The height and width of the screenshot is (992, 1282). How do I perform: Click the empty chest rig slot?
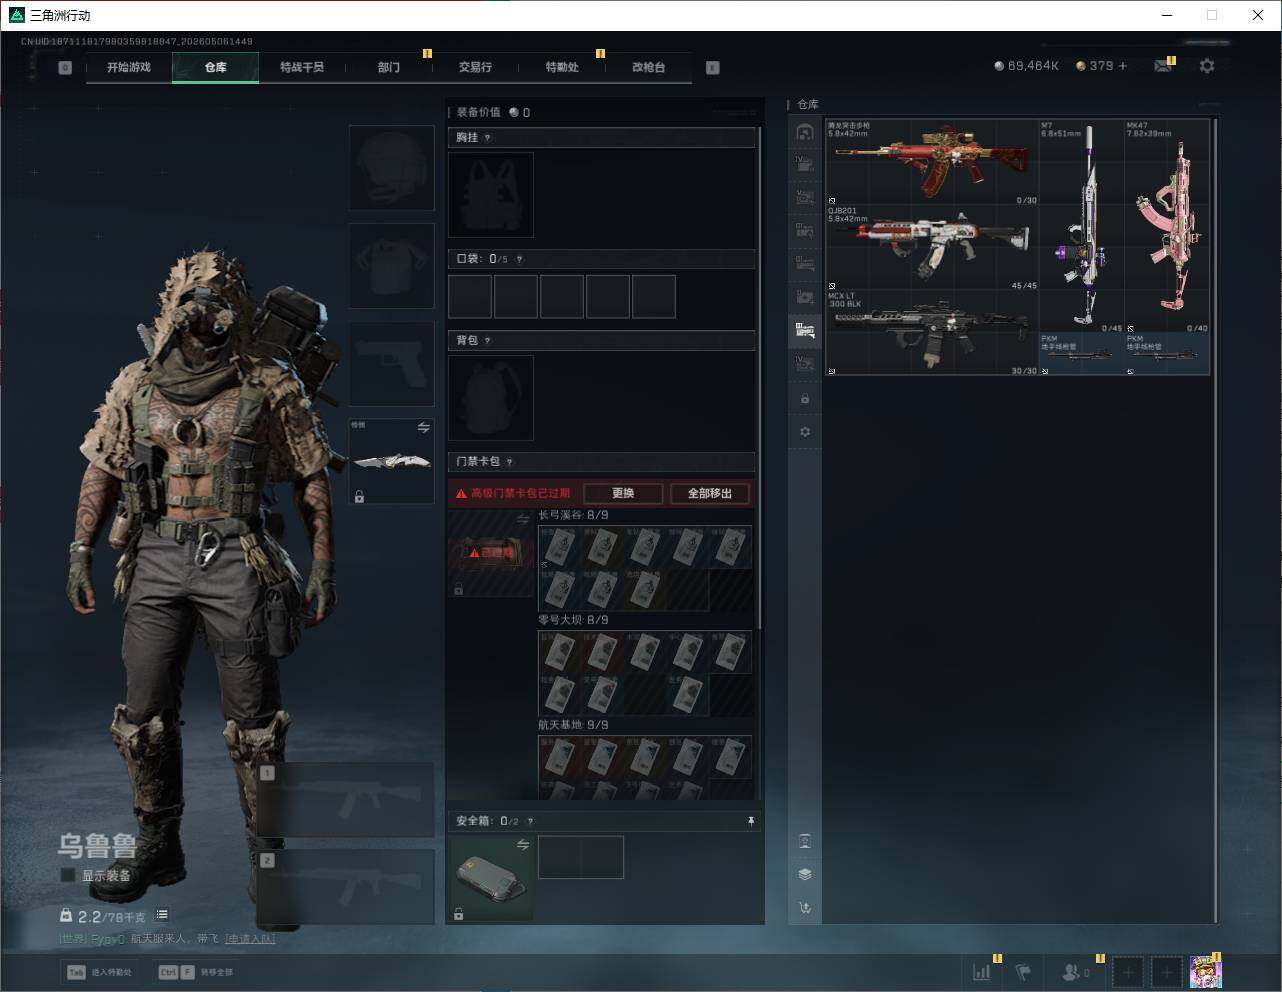point(491,195)
